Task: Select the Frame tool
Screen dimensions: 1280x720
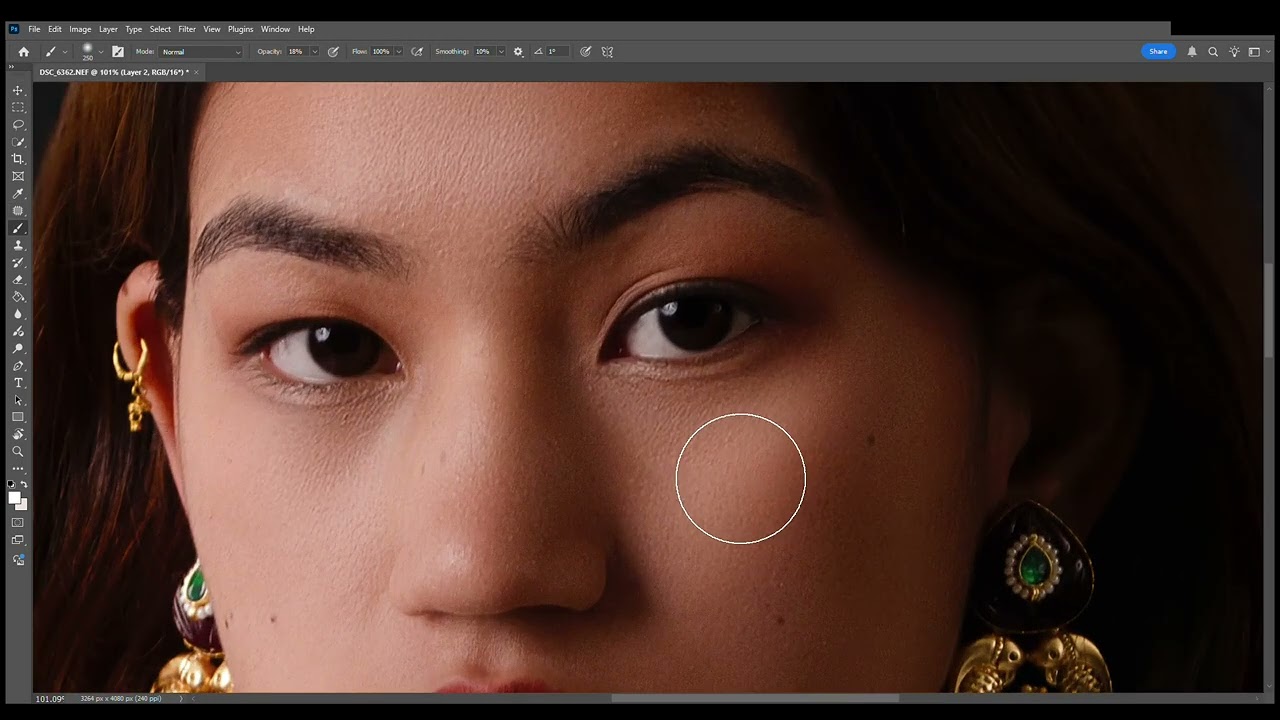Action: click(18, 176)
